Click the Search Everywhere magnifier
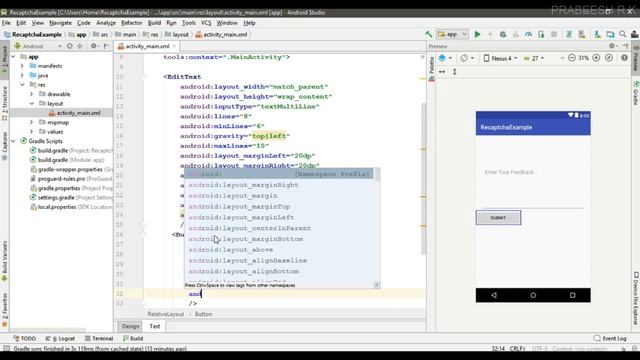This screenshot has height=360, width=640. click(x=623, y=34)
